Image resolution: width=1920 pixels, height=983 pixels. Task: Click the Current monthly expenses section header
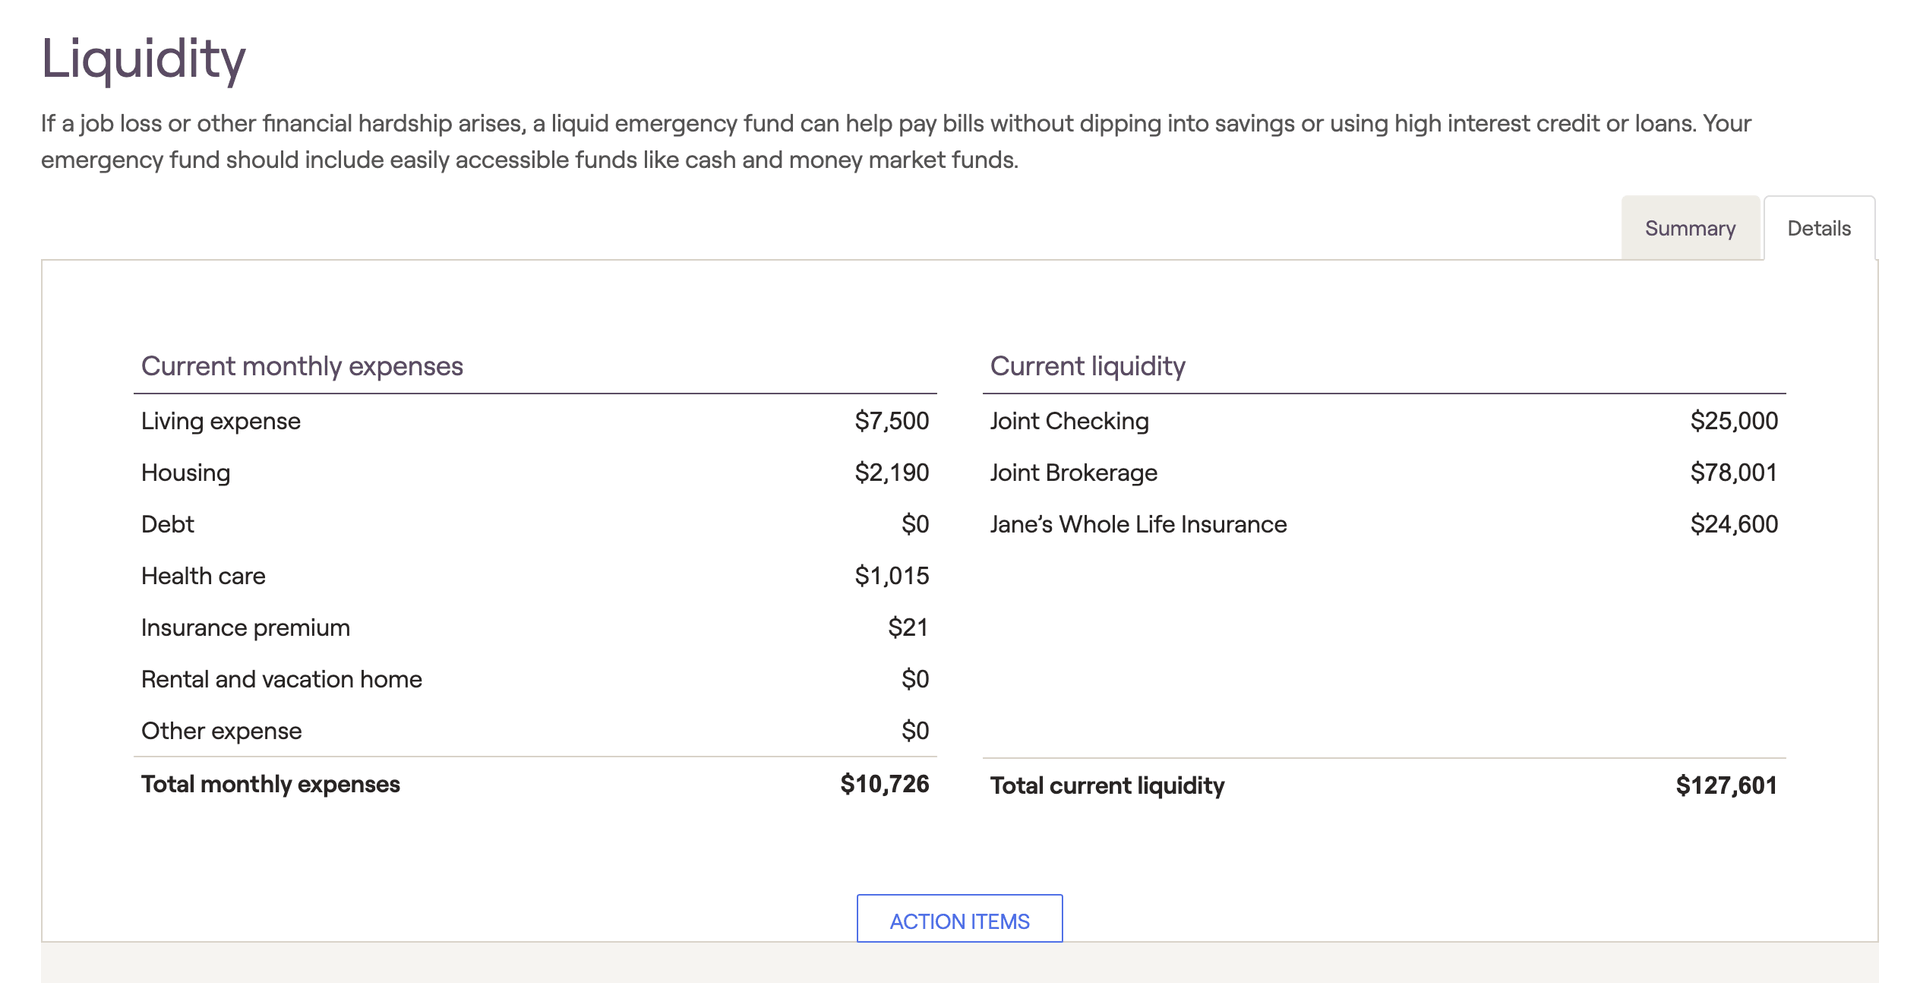click(x=302, y=366)
